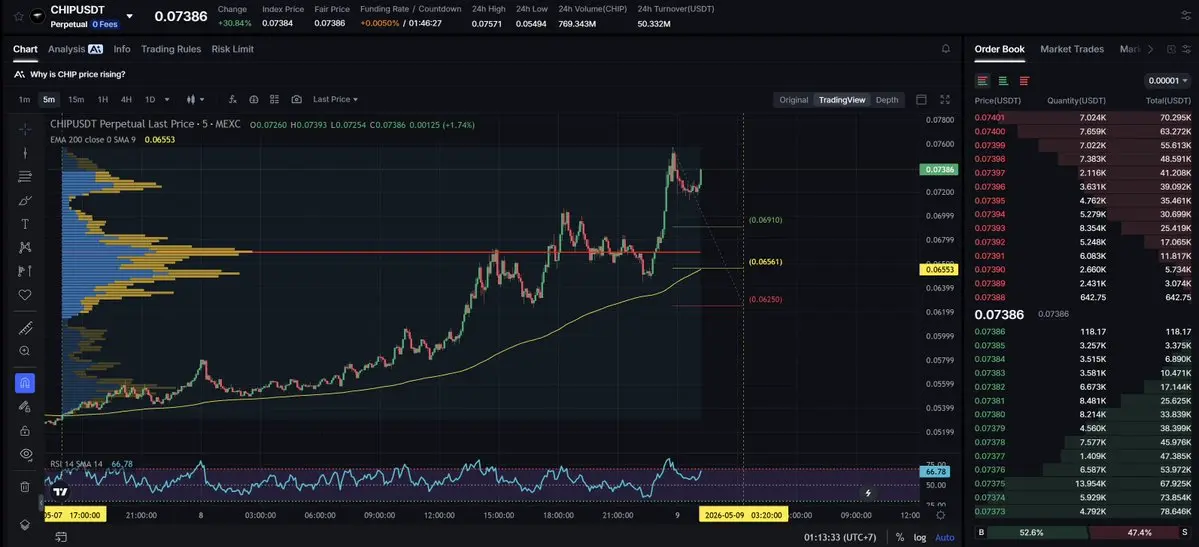Toggle the chart window layout icon
This screenshot has height=547, width=1199.
(921, 99)
